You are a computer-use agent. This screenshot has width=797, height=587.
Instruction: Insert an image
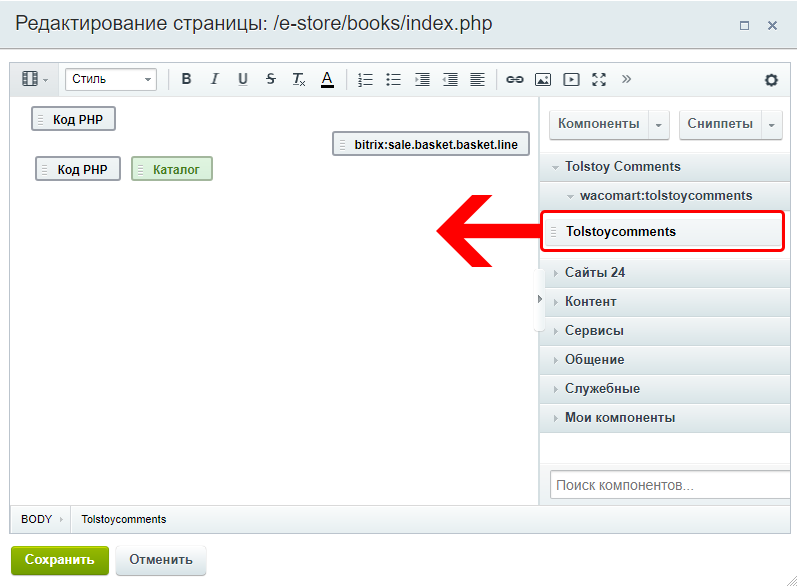pyautogui.click(x=543, y=79)
